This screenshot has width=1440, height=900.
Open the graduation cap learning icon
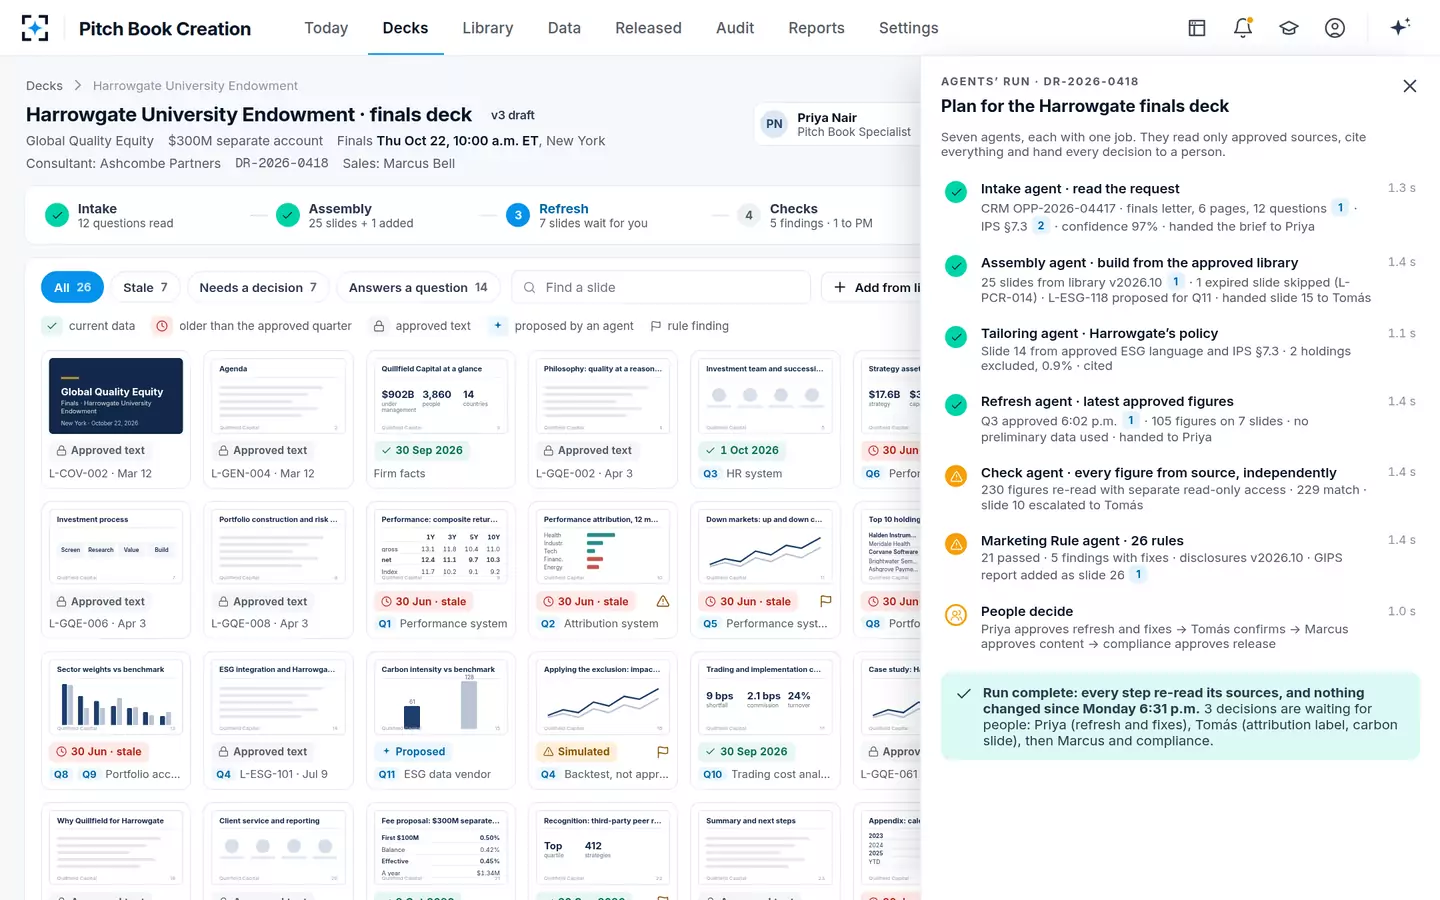click(1289, 28)
